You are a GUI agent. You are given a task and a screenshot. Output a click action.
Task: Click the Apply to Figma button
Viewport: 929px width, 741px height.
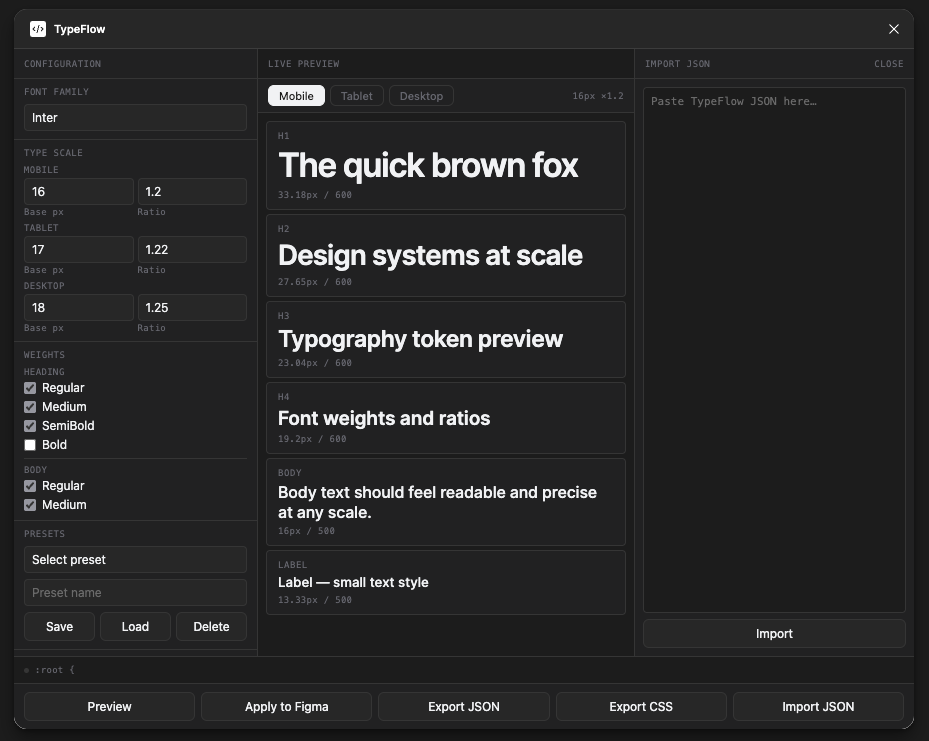click(287, 707)
